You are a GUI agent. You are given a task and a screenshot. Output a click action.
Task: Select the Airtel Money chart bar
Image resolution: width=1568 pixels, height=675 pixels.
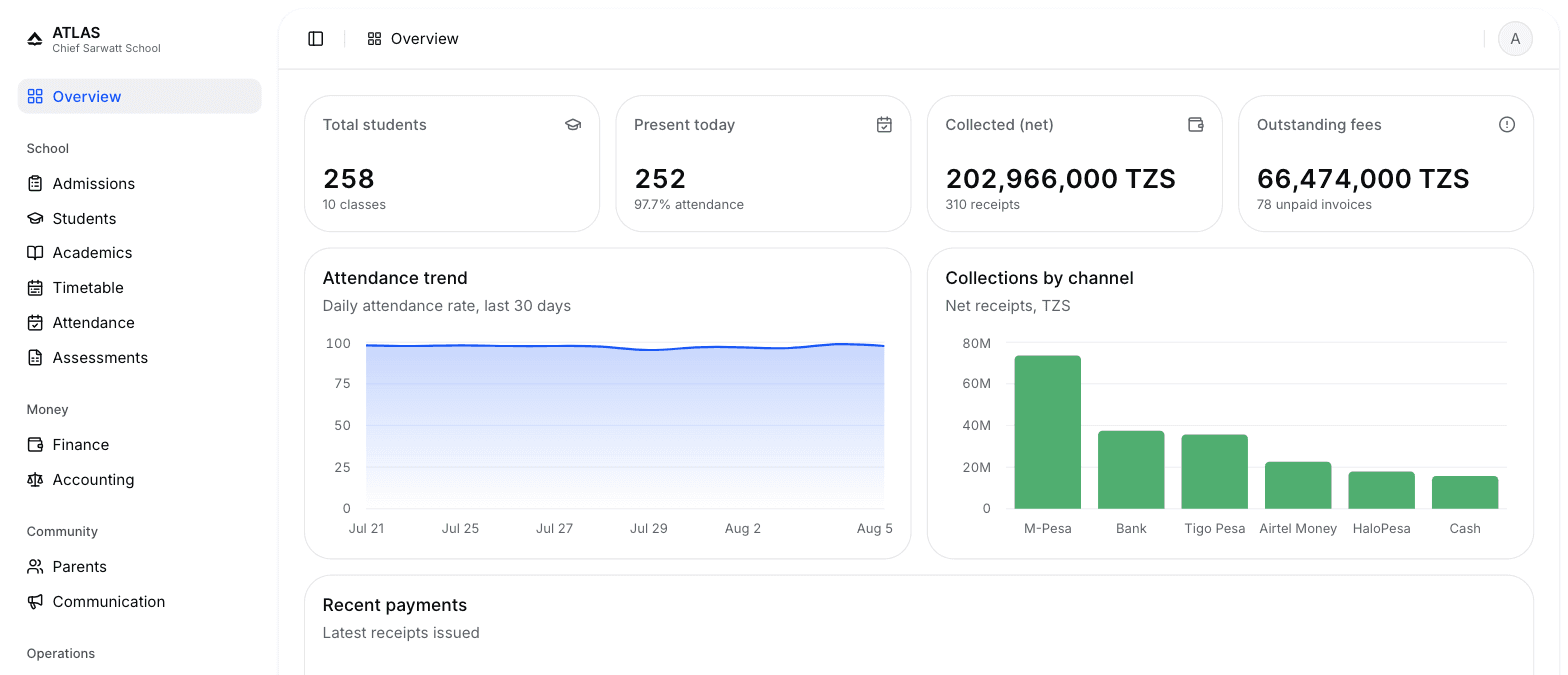tap(1298, 485)
